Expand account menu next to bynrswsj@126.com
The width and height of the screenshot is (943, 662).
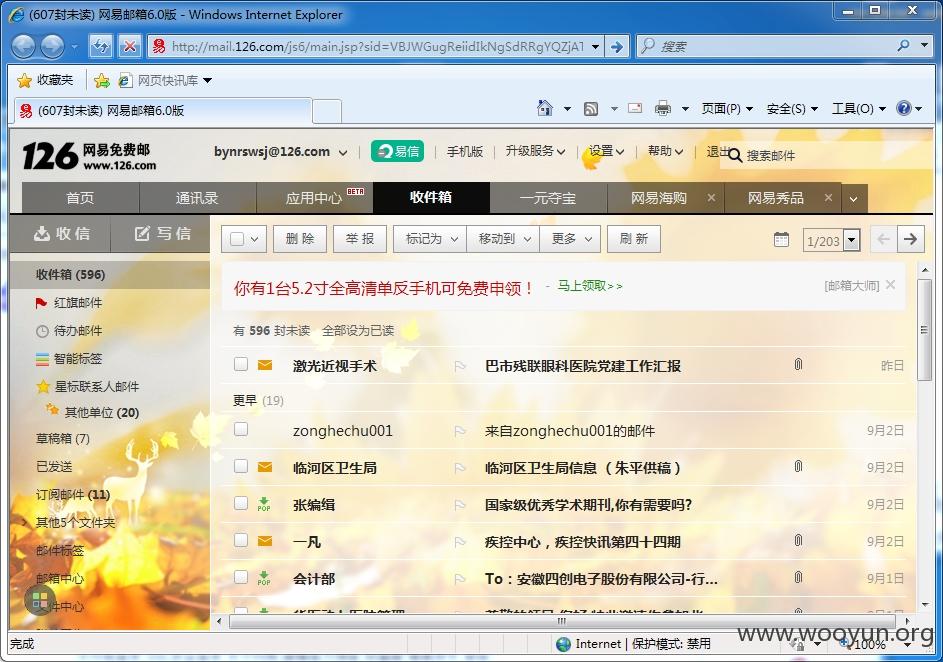click(x=343, y=153)
